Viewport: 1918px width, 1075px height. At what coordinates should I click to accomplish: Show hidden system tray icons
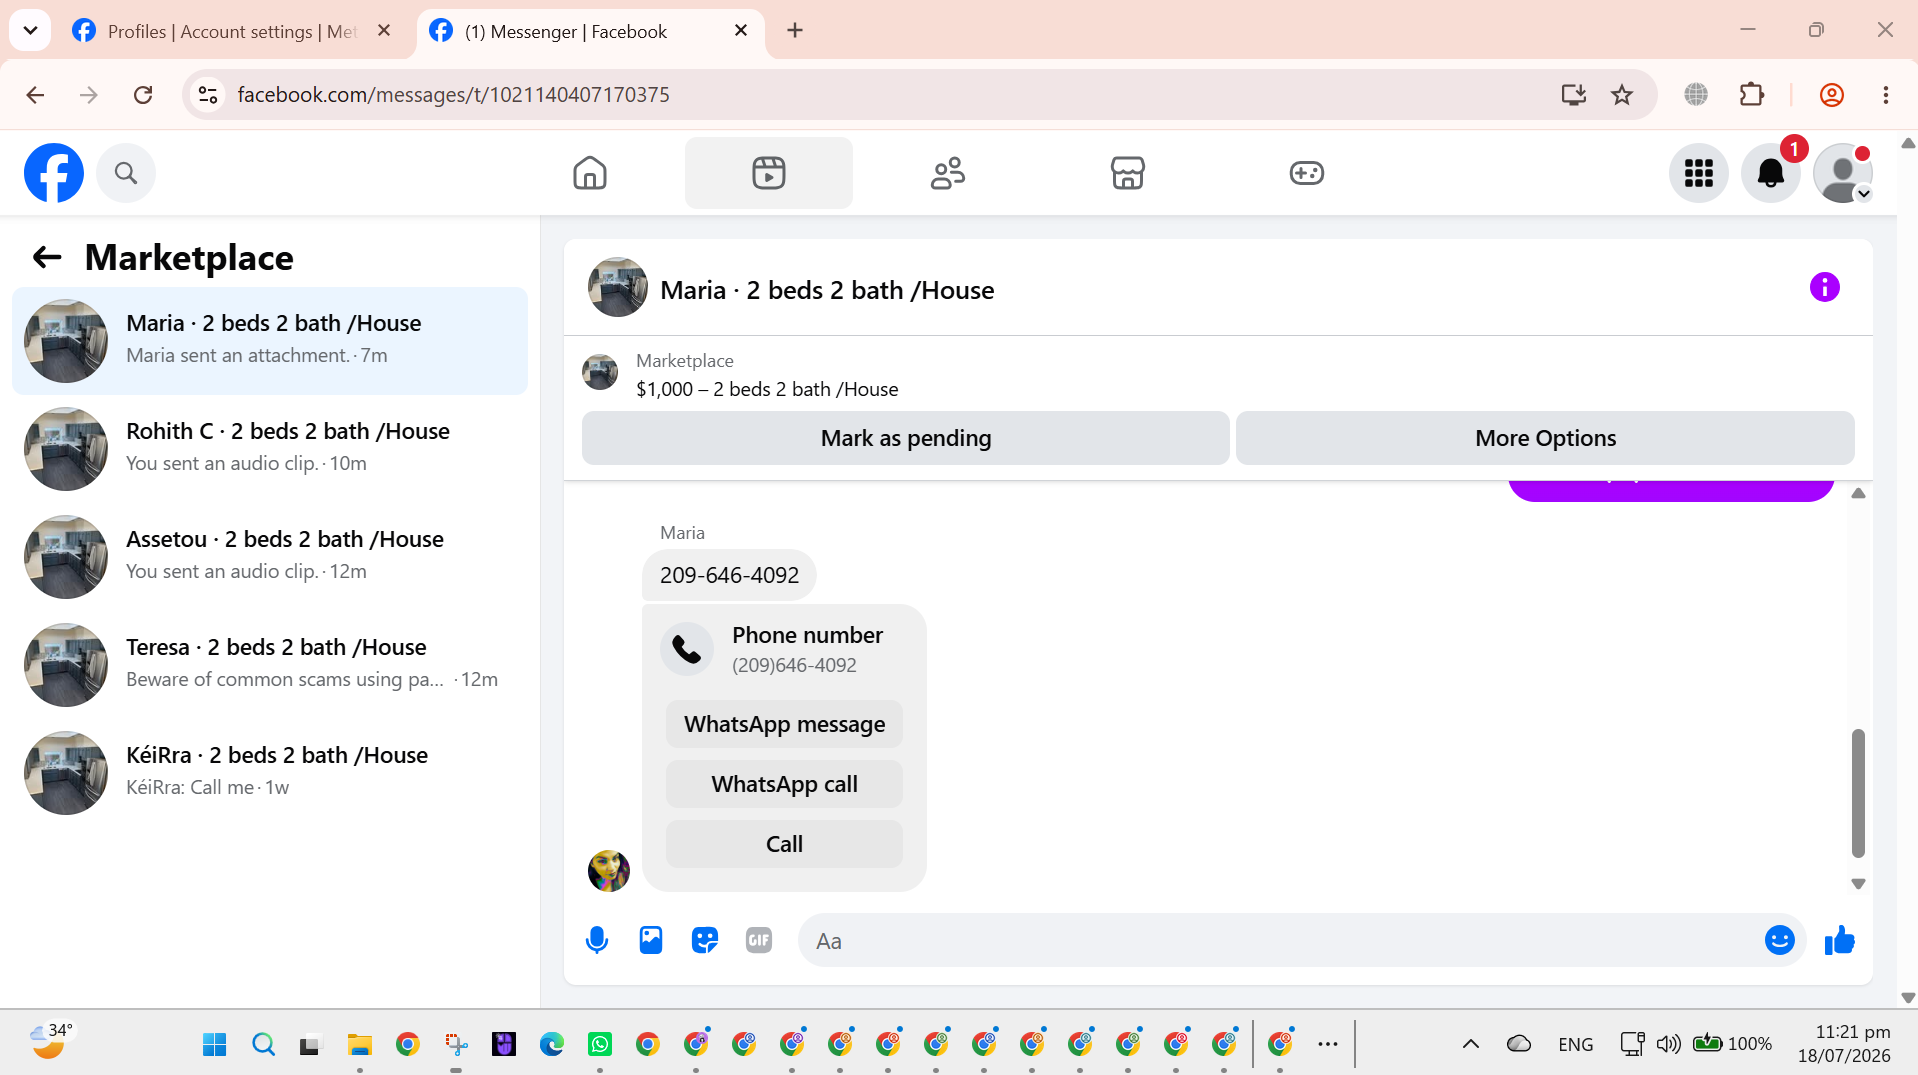pos(1470,1045)
